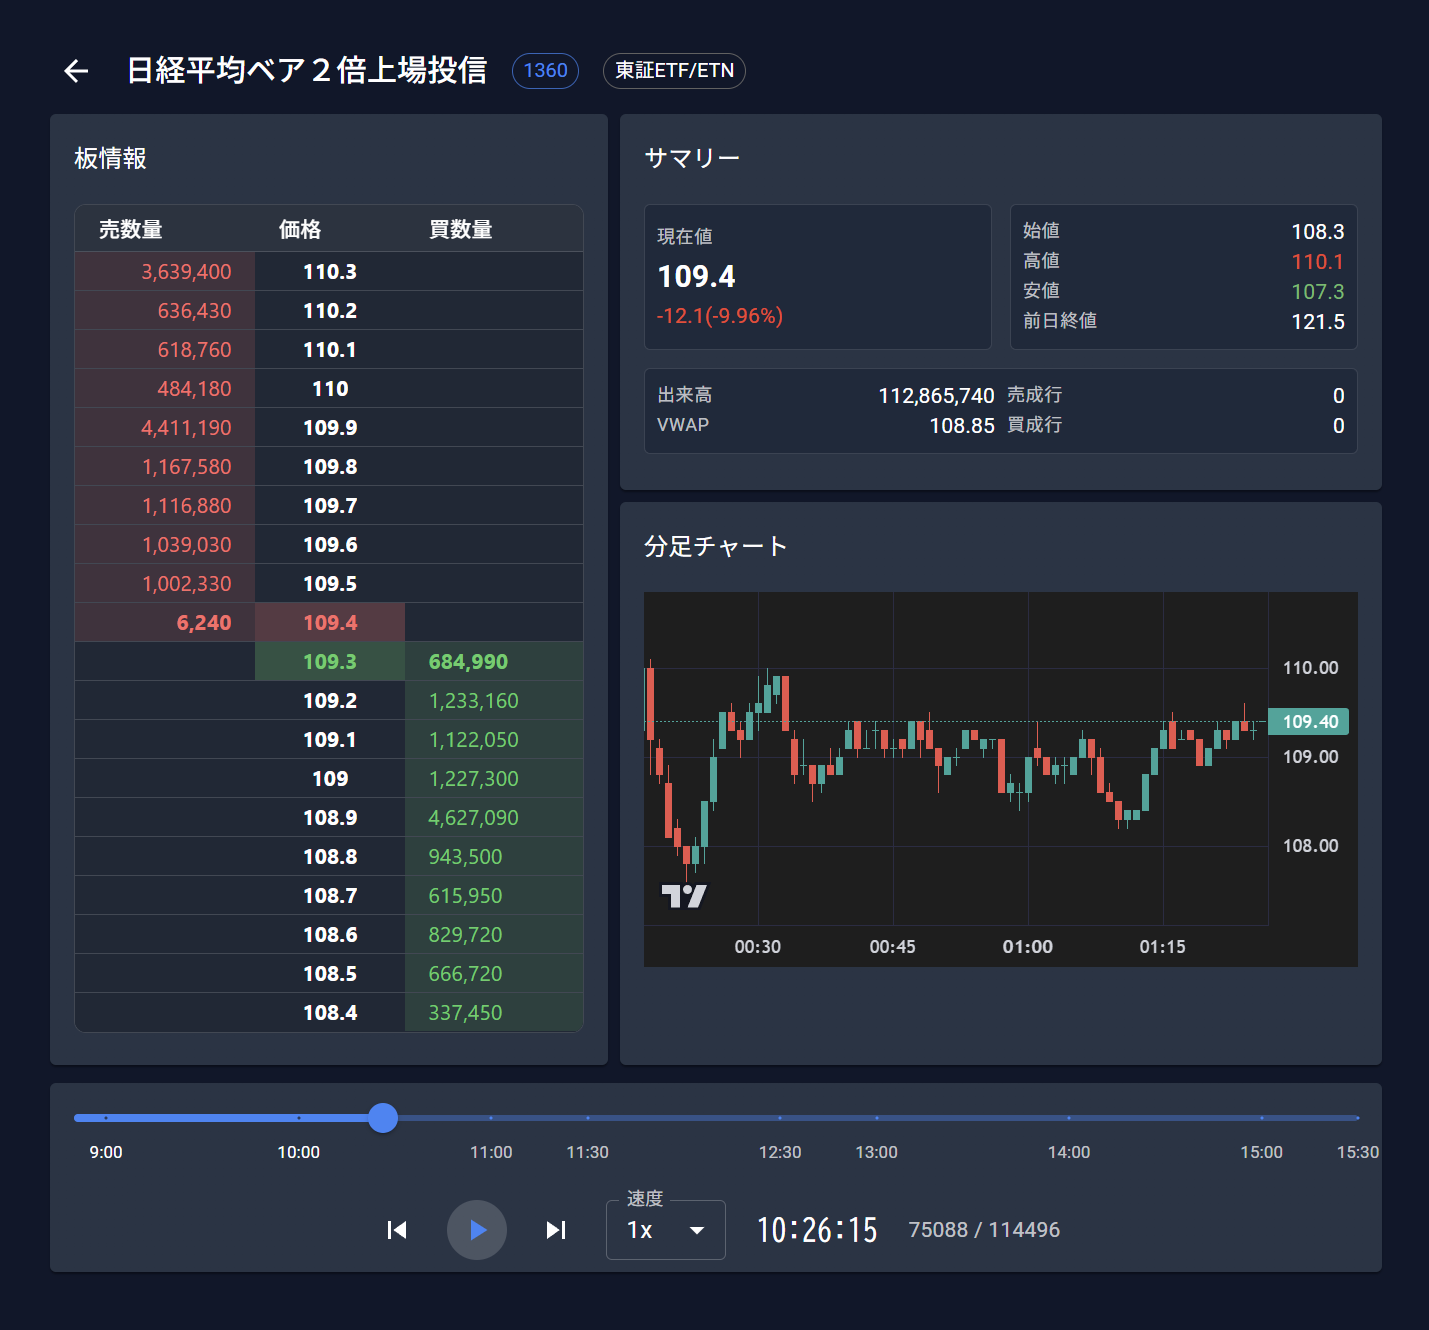Click the 01:00 time axis label
The image size is (1429, 1330).
1027,947
